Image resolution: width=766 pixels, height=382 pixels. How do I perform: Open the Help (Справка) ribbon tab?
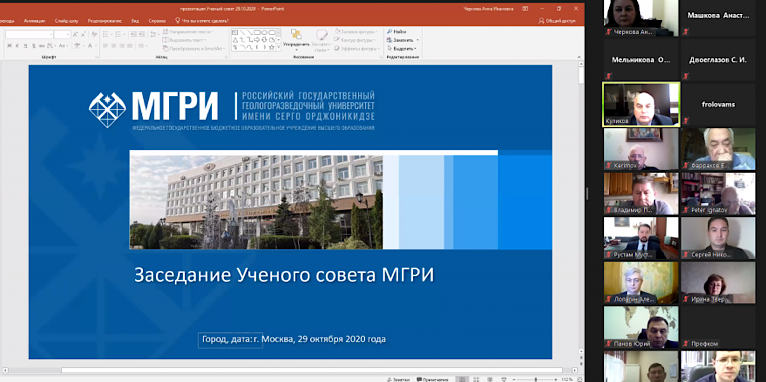(157, 21)
